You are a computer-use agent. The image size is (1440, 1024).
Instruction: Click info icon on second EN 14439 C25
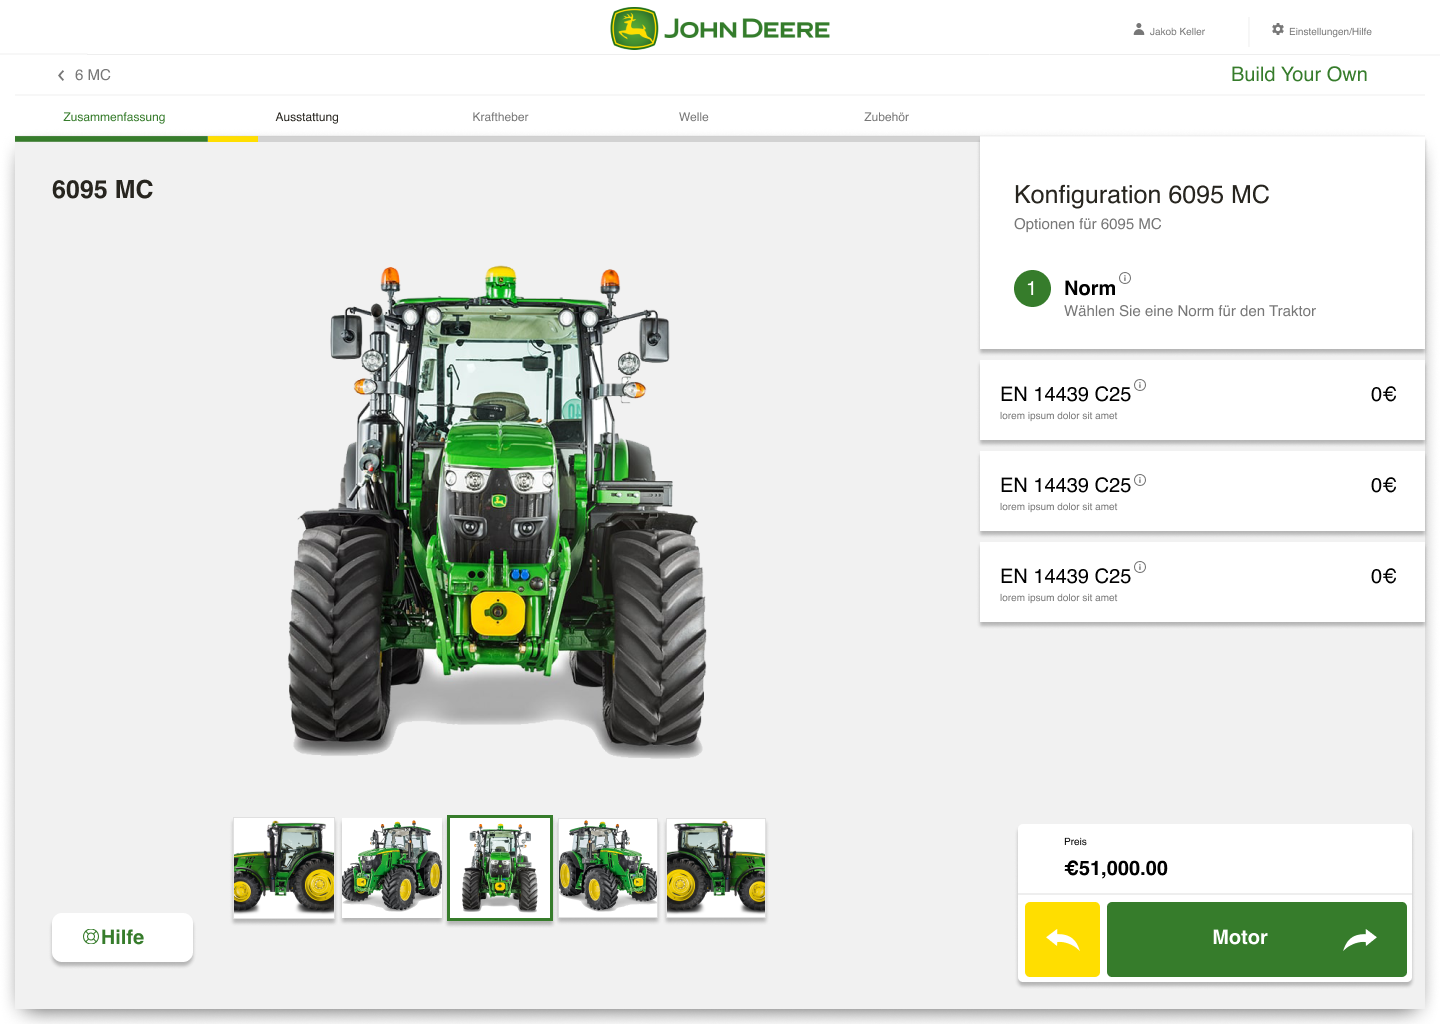1140,480
